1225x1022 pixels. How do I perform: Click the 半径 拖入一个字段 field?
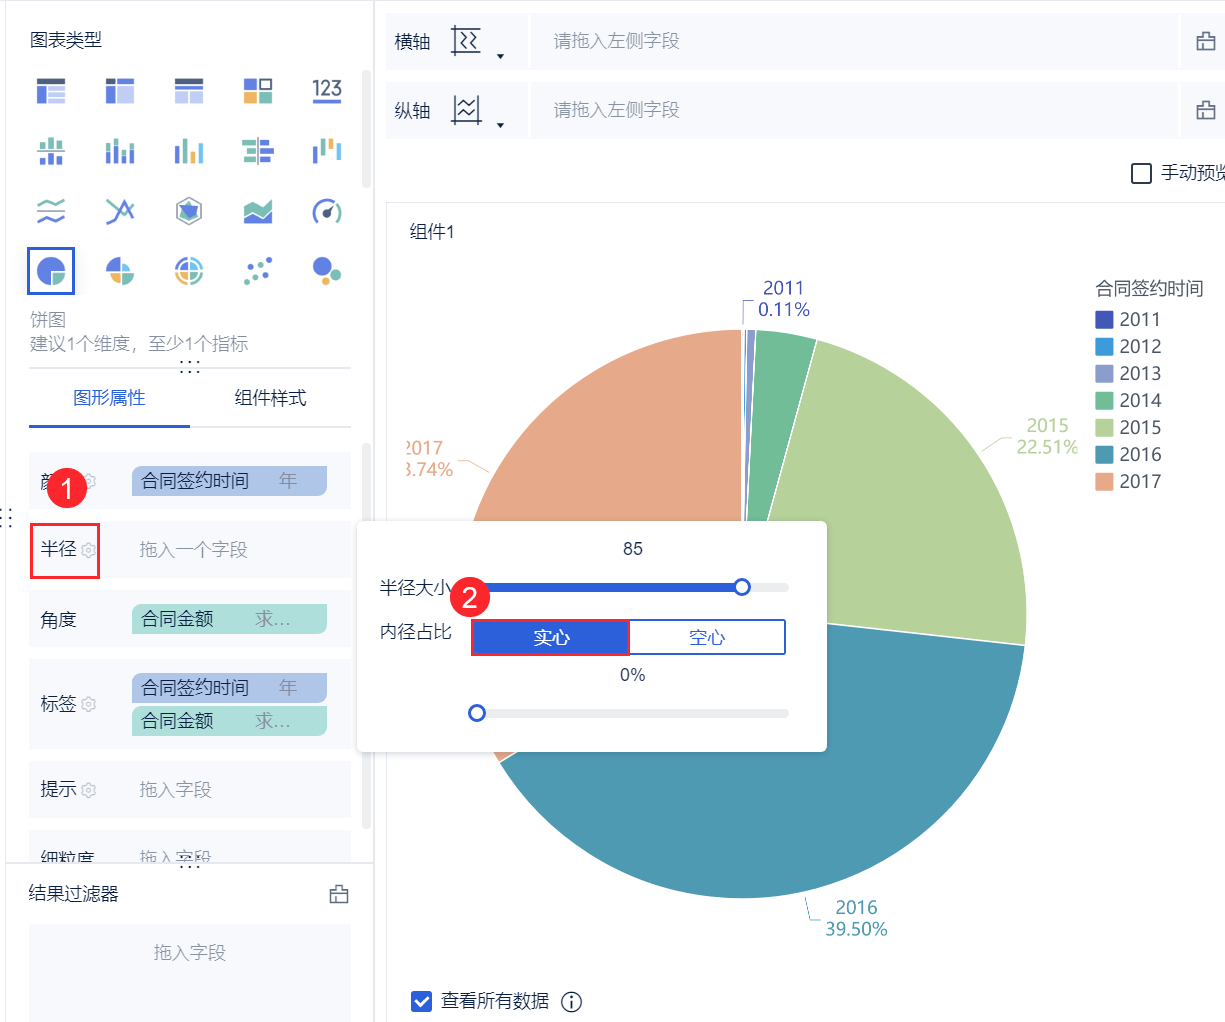click(228, 550)
